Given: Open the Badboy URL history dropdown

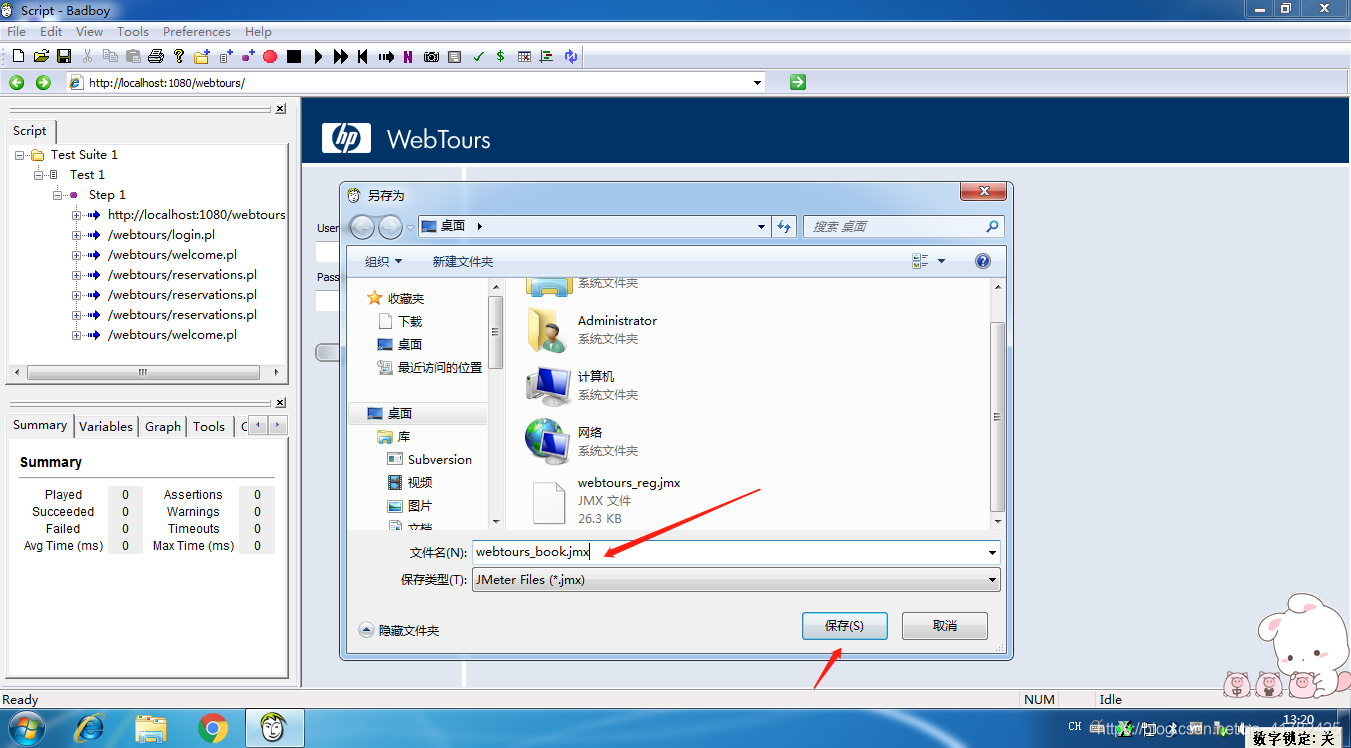Looking at the screenshot, I should [x=757, y=83].
